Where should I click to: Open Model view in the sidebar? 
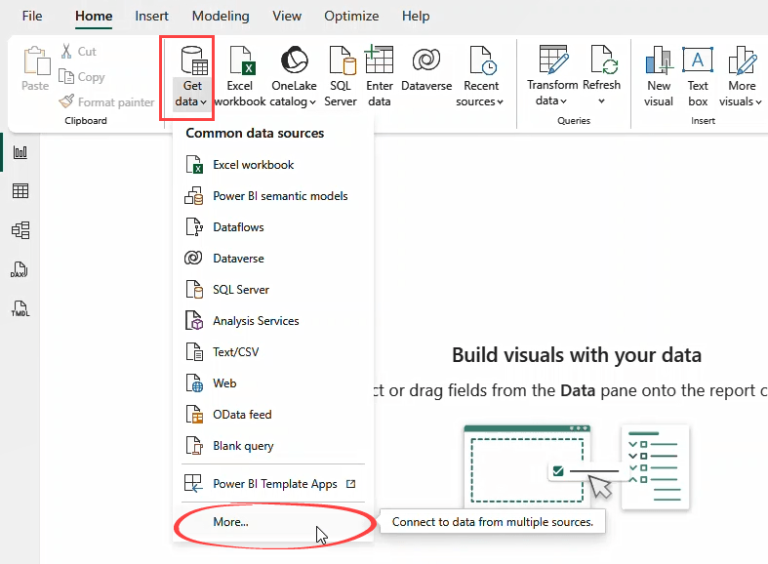(x=20, y=230)
